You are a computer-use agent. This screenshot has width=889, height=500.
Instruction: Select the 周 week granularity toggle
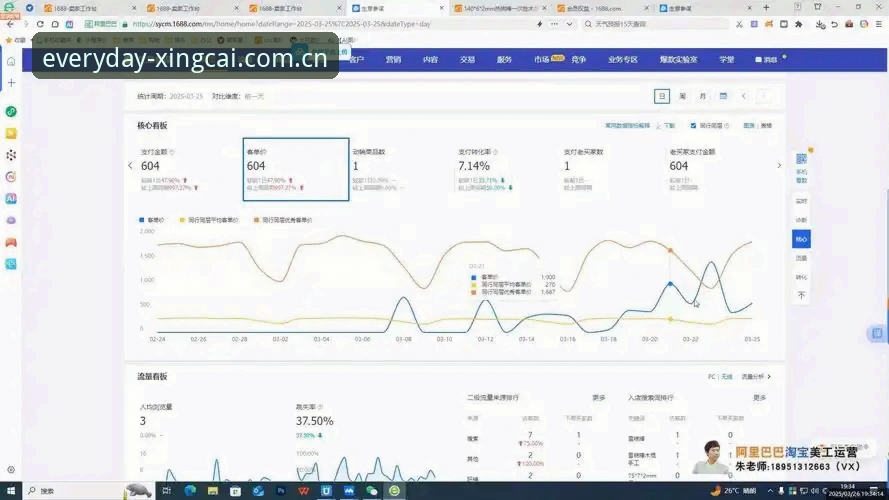(x=683, y=96)
